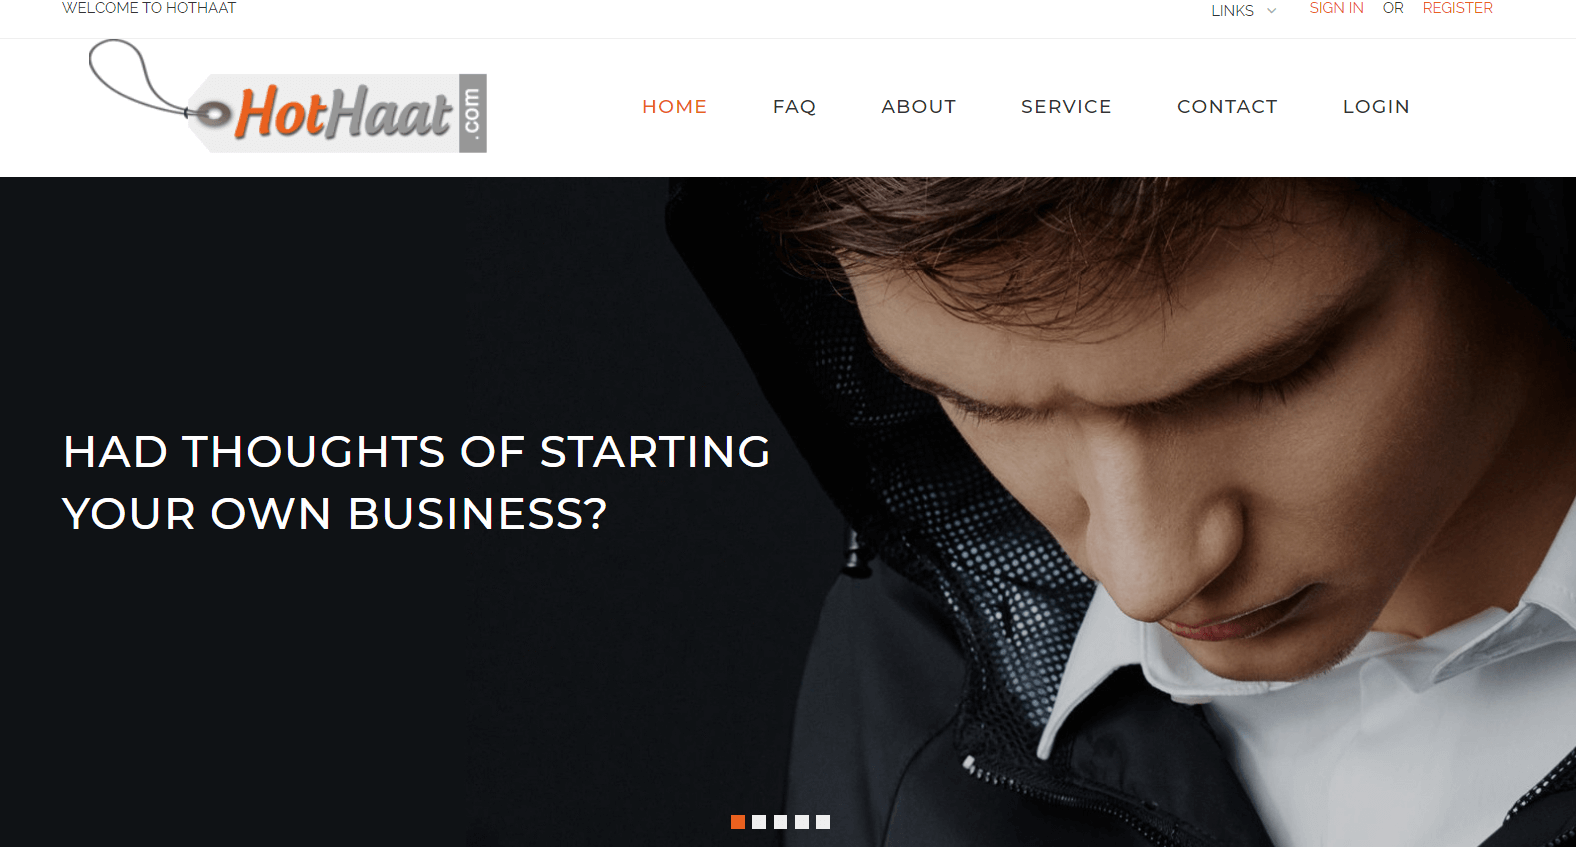This screenshot has height=847, width=1576.
Task: Click LOGIN in the navigation bar
Action: click(1376, 106)
